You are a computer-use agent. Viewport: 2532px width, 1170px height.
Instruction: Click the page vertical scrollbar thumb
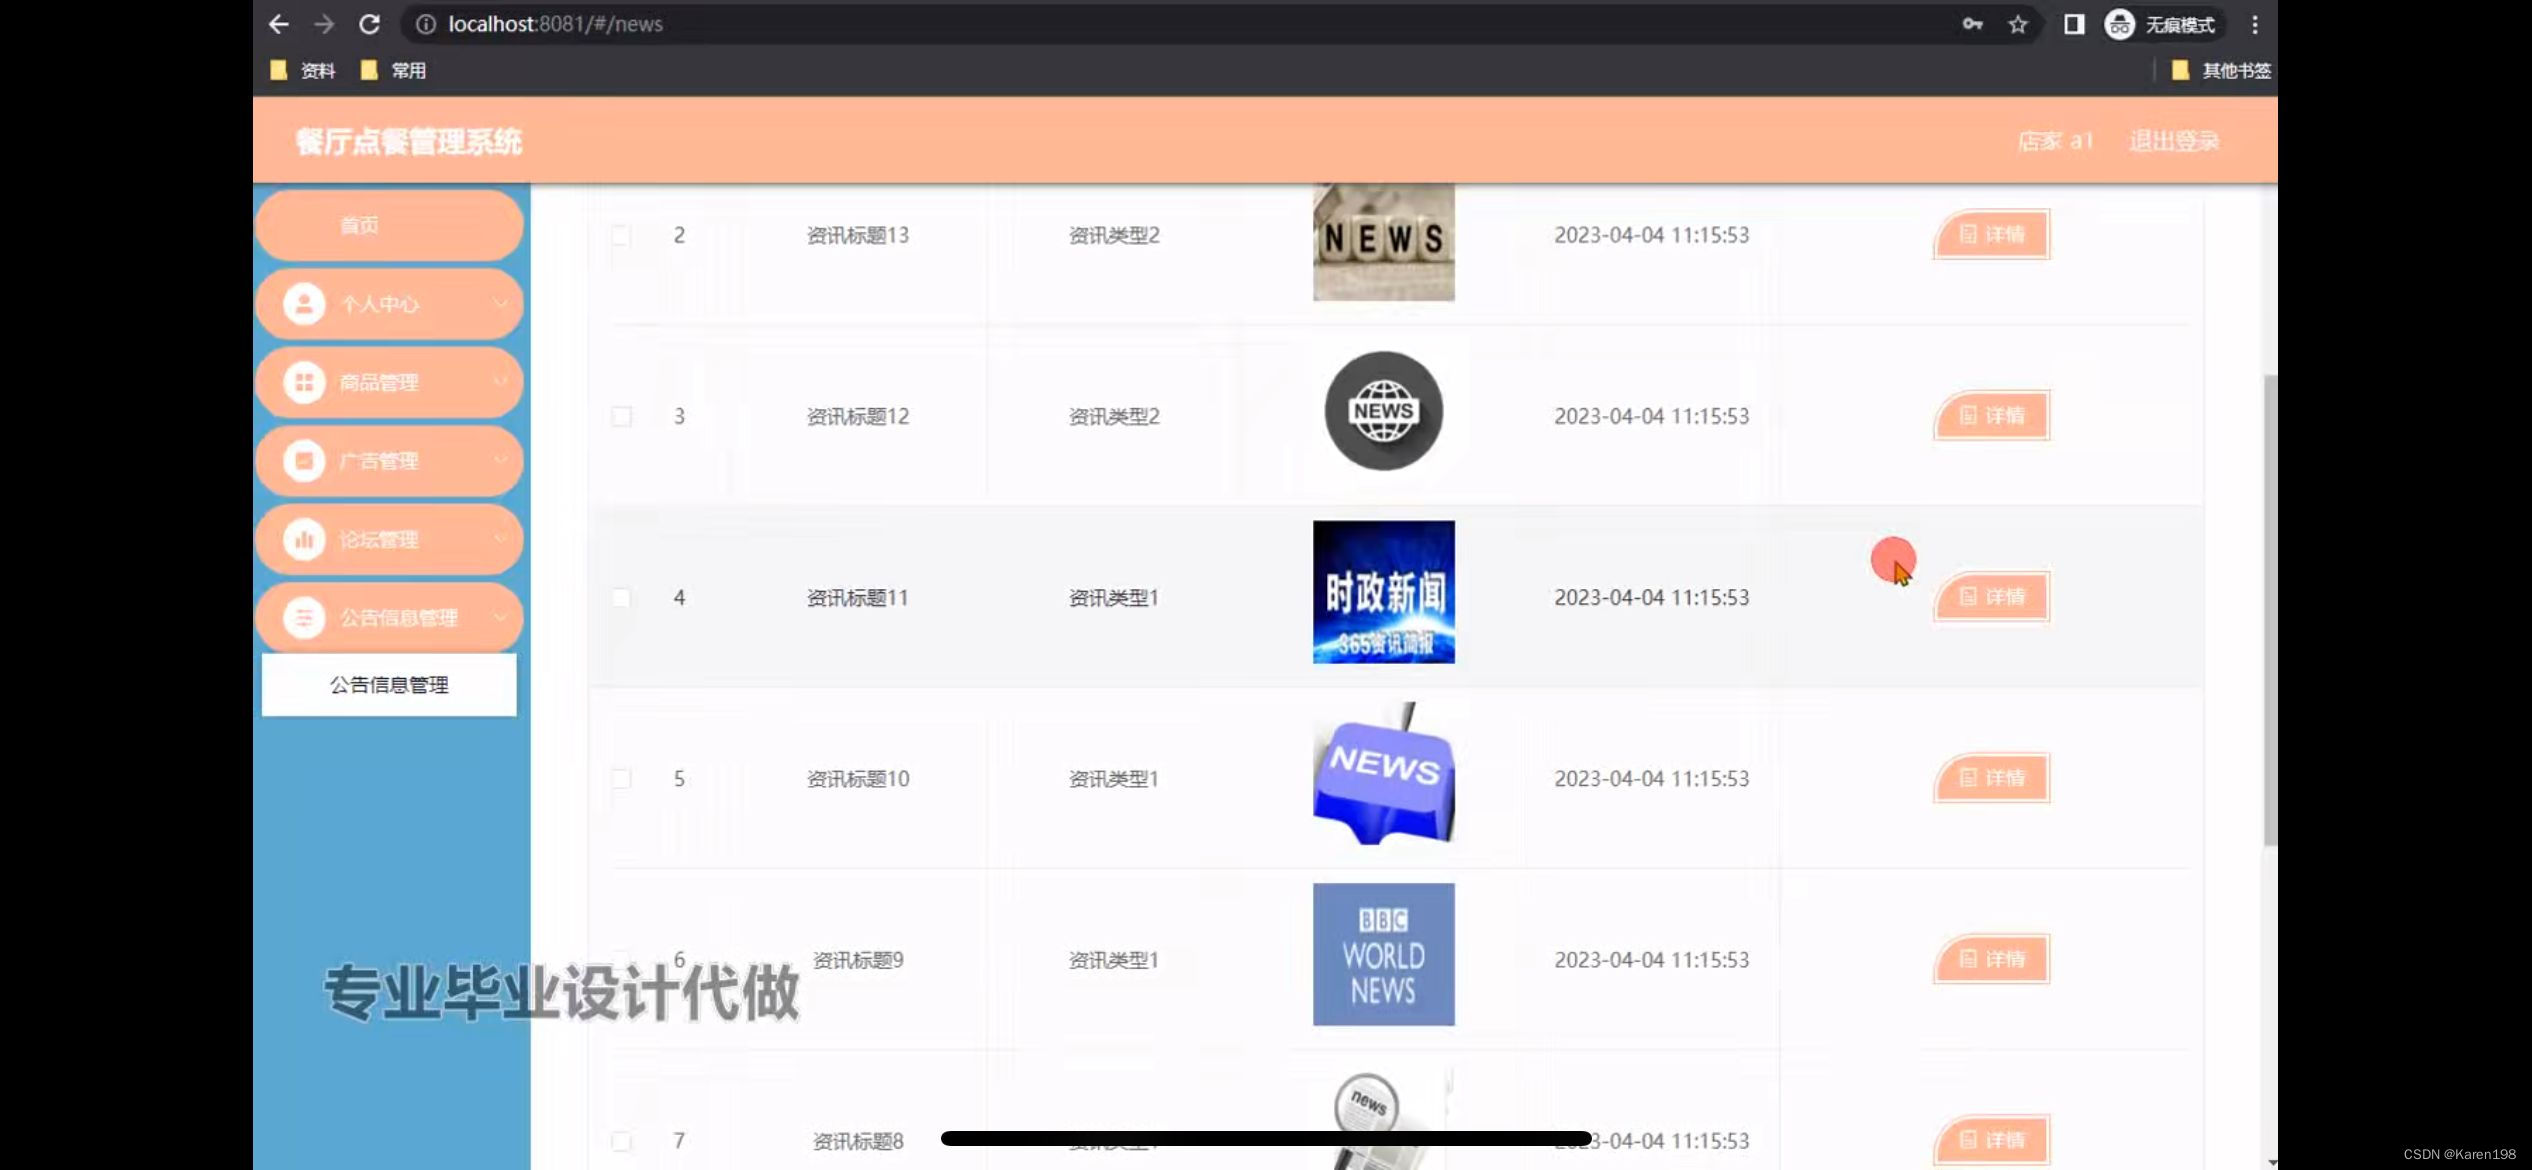coord(2270,610)
